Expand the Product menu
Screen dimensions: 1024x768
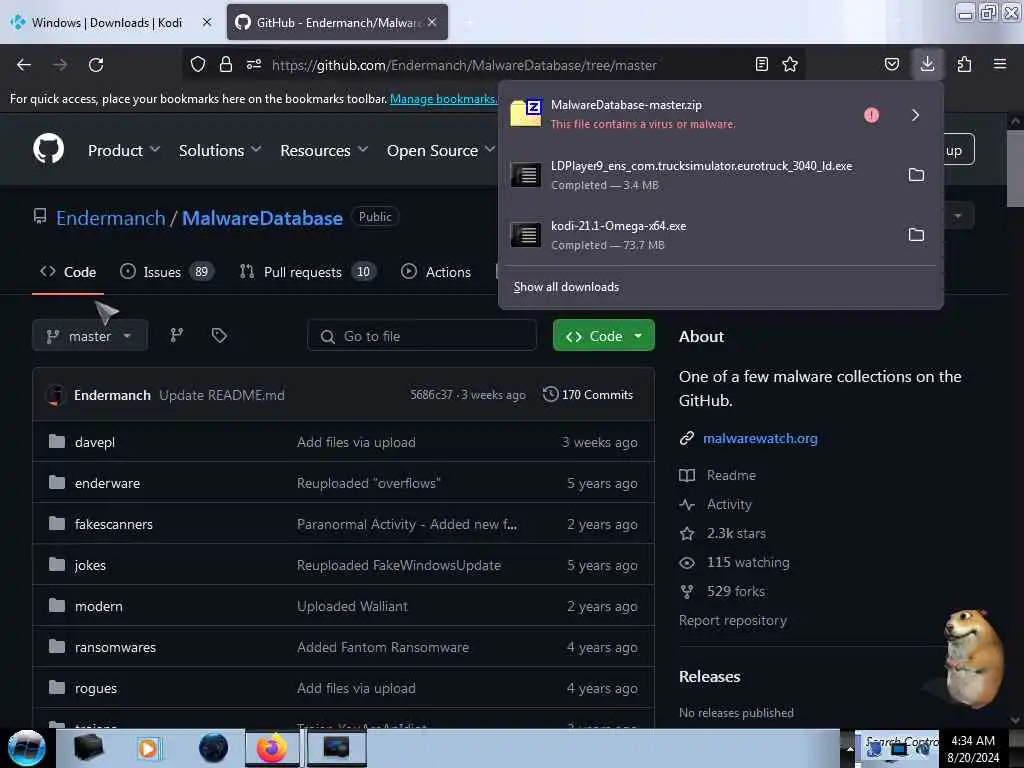click(x=123, y=150)
